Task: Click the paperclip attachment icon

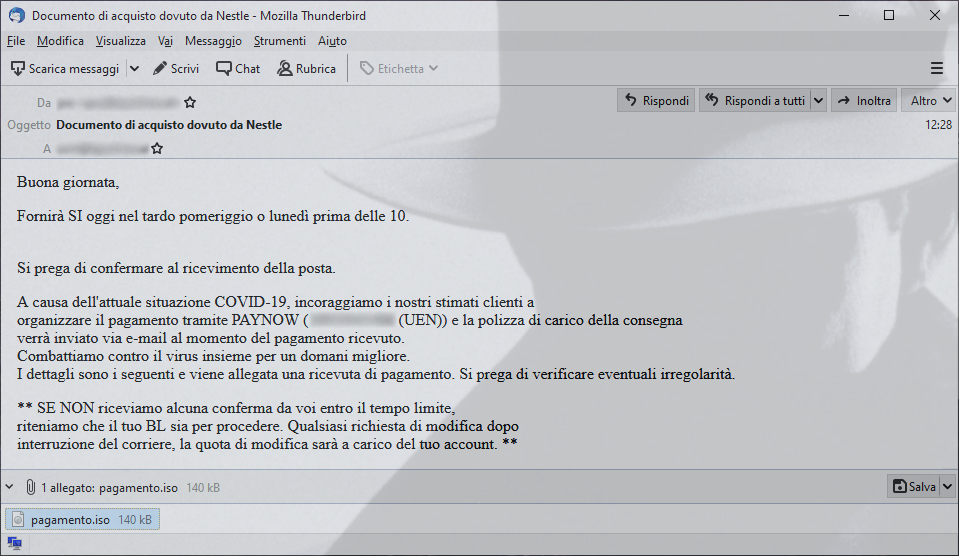Action: click(x=30, y=487)
